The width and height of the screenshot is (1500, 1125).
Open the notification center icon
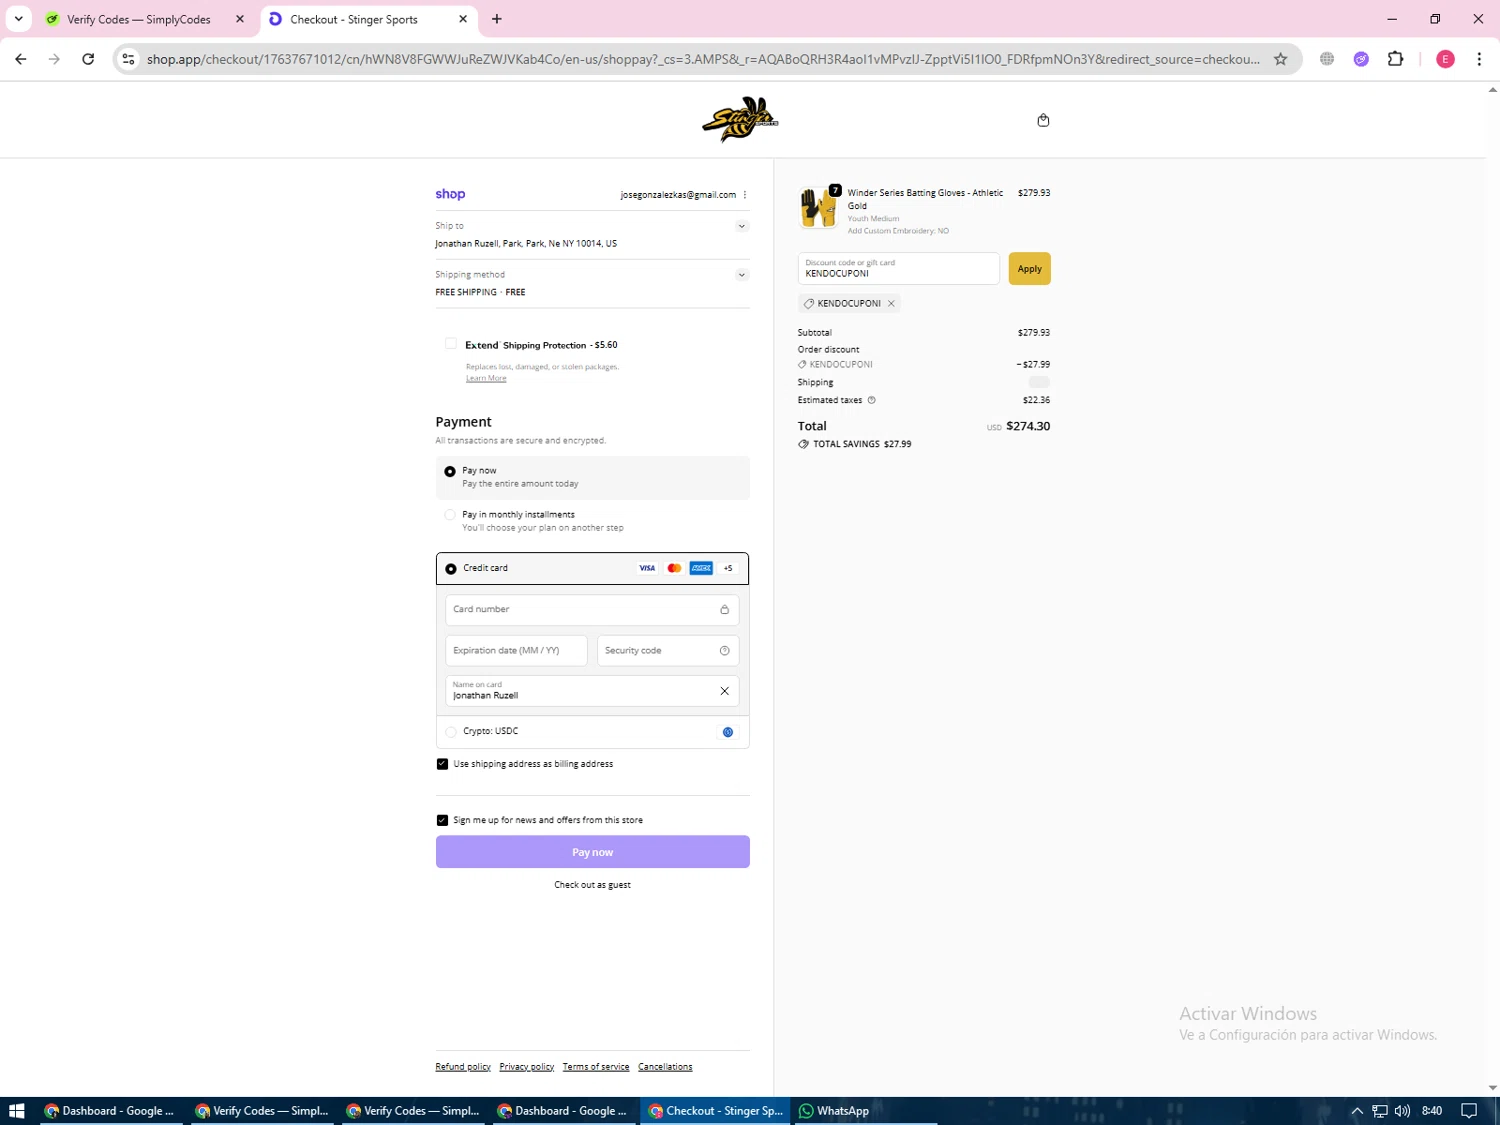click(1469, 1111)
